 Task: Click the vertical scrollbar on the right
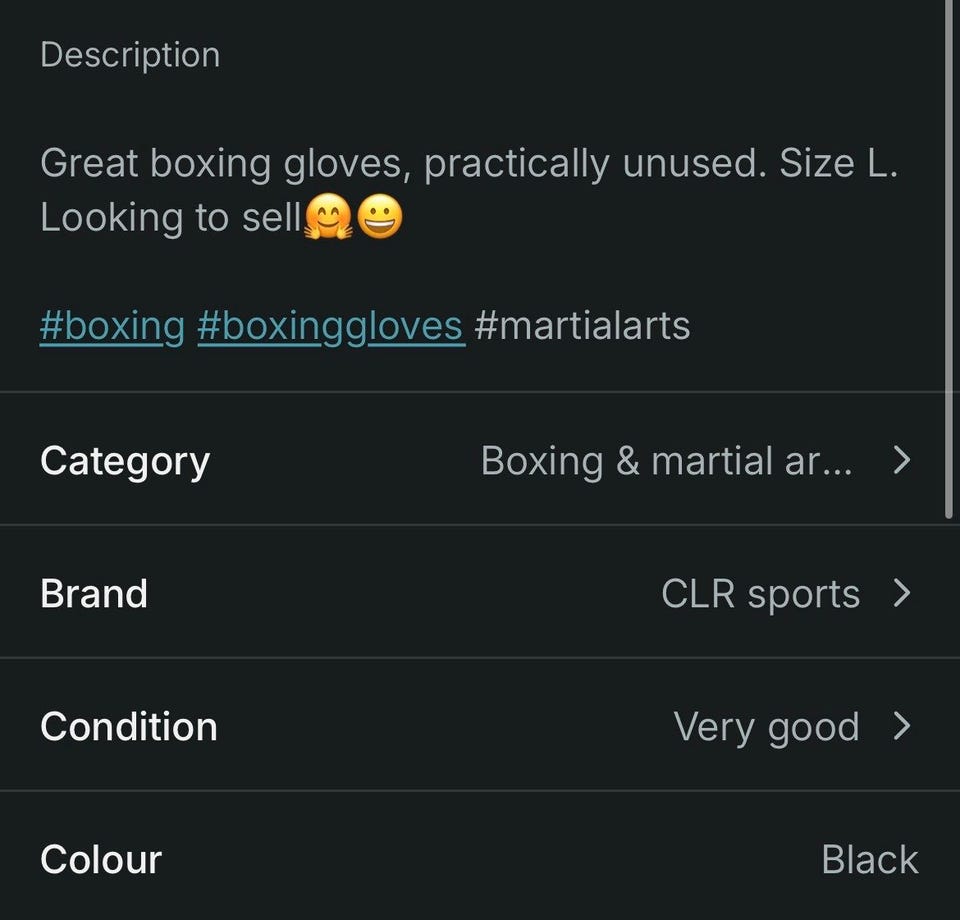tap(949, 260)
